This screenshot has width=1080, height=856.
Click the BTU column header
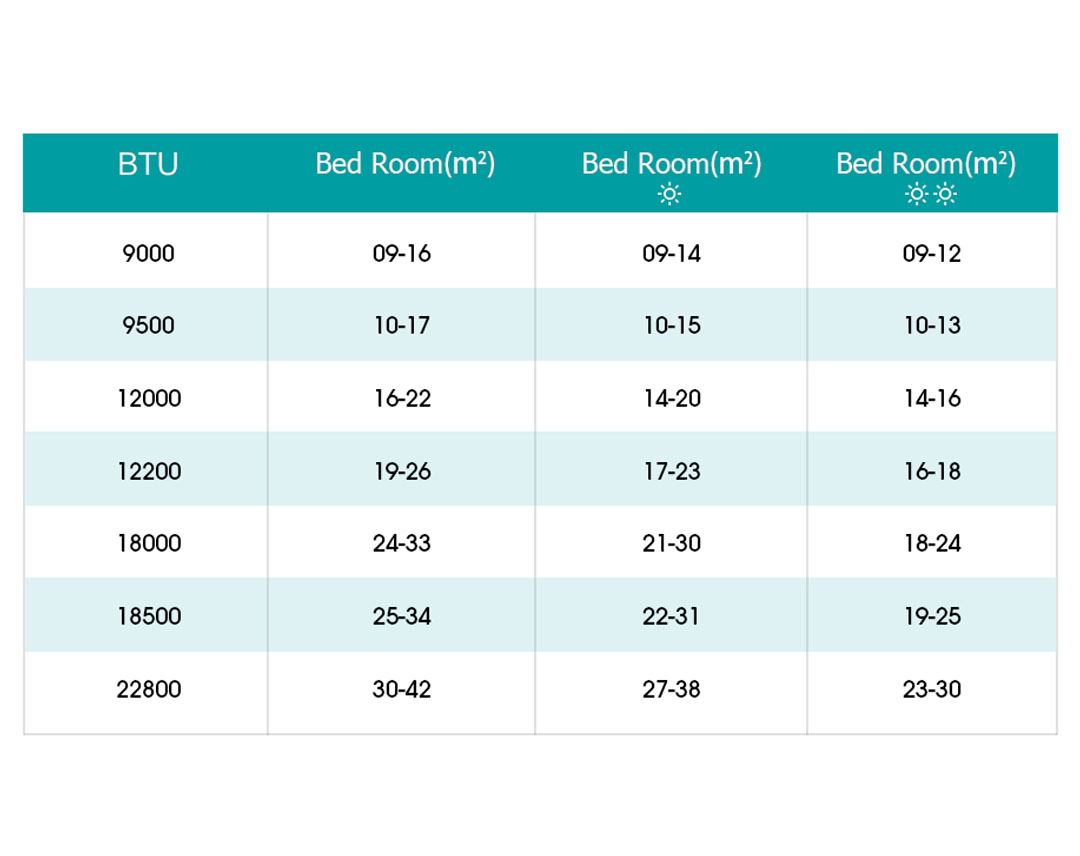(148, 165)
